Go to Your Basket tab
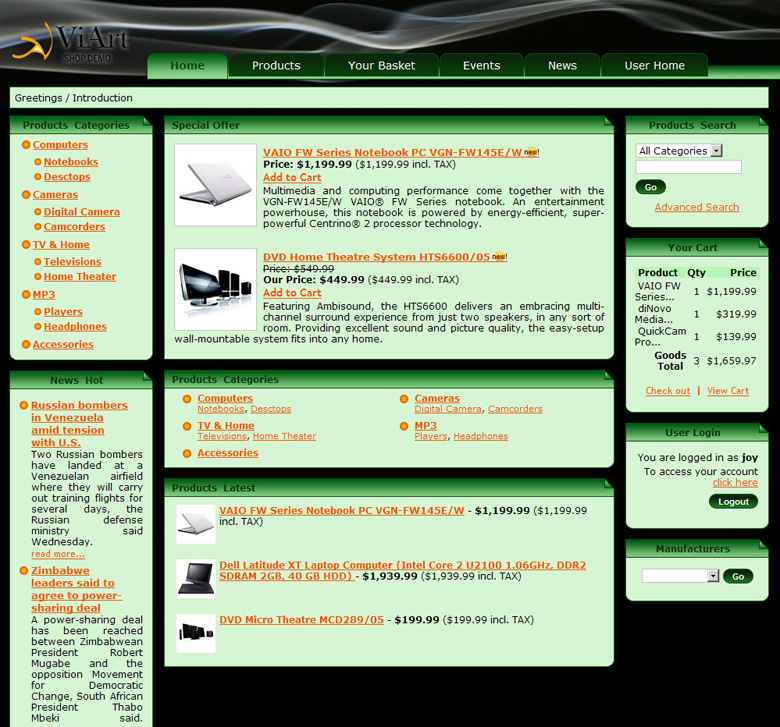This screenshot has height=727, width=780. pos(382,66)
